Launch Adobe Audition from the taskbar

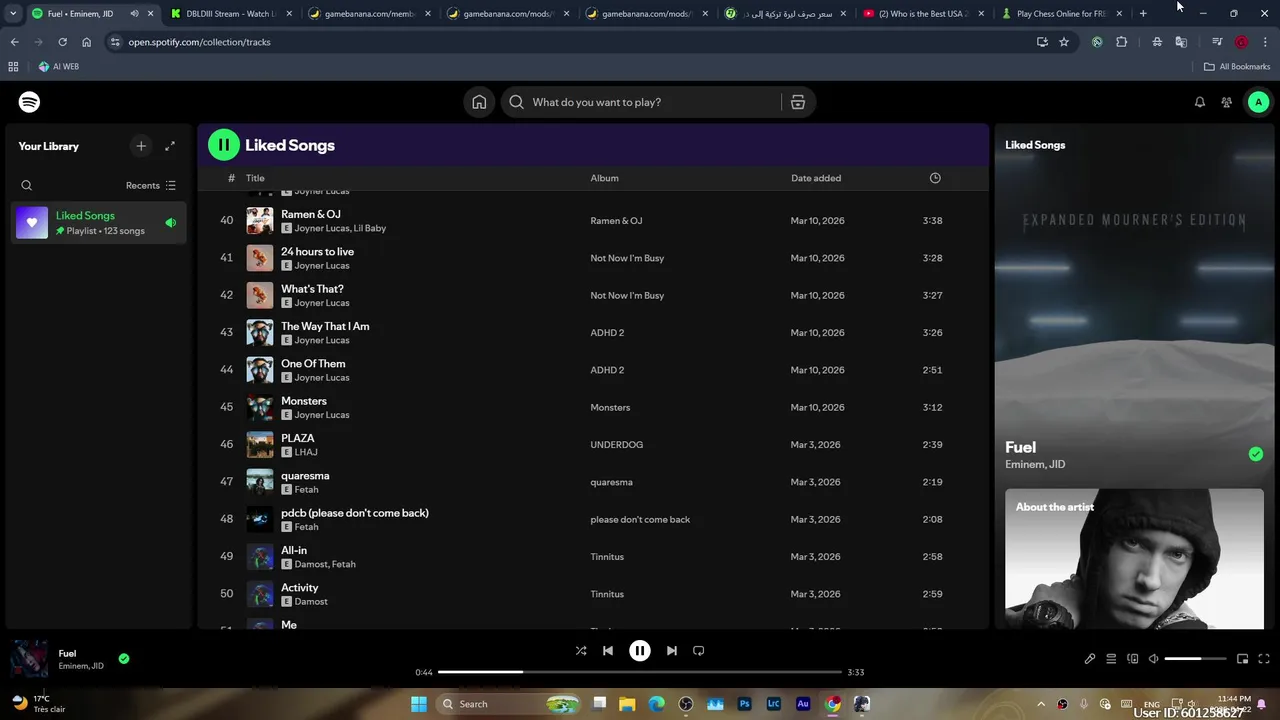coord(803,704)
